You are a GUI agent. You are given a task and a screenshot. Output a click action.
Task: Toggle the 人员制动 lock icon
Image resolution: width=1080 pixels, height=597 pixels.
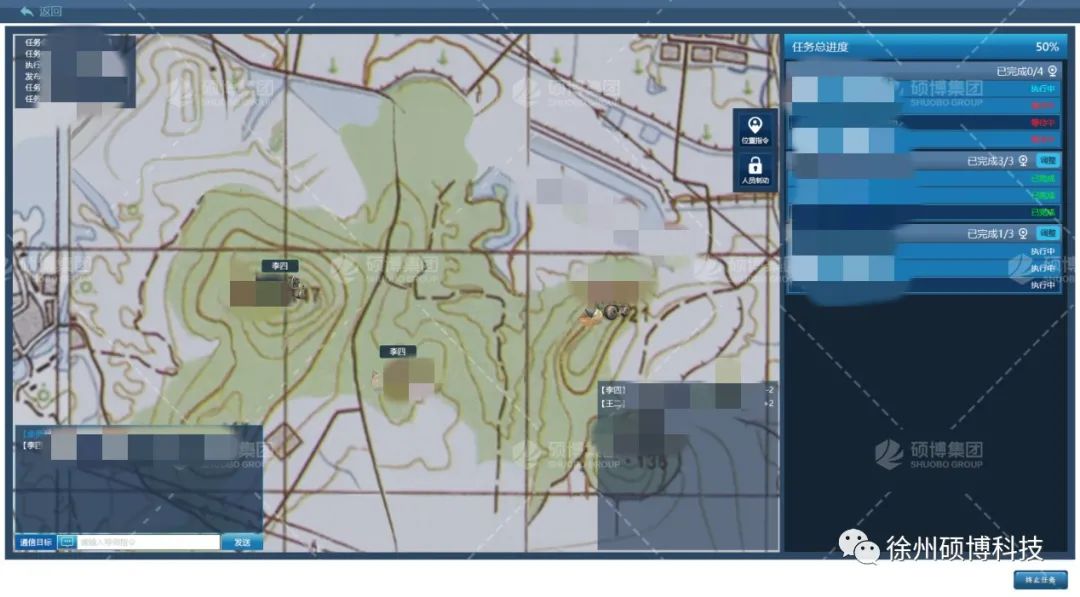coord(755,169)
